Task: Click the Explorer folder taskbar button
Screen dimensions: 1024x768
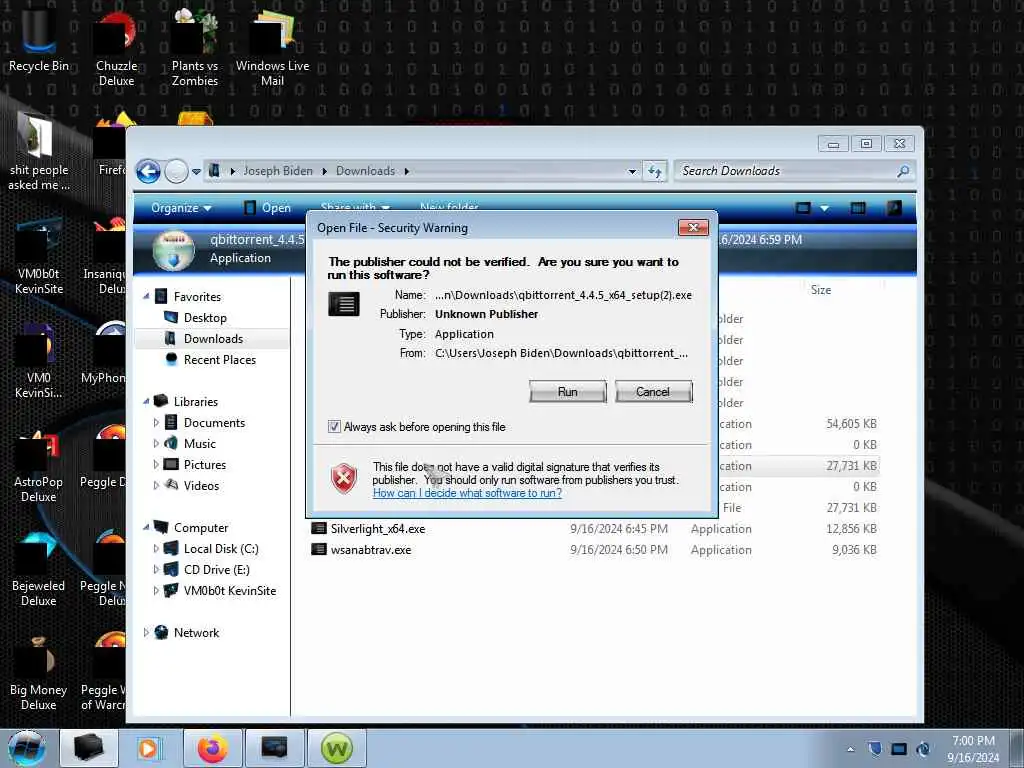Action: click(x=89, y=748)
